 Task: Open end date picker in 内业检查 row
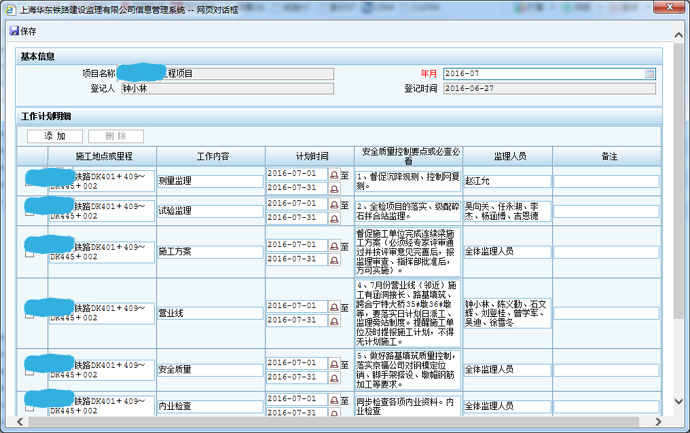point(335,412)
